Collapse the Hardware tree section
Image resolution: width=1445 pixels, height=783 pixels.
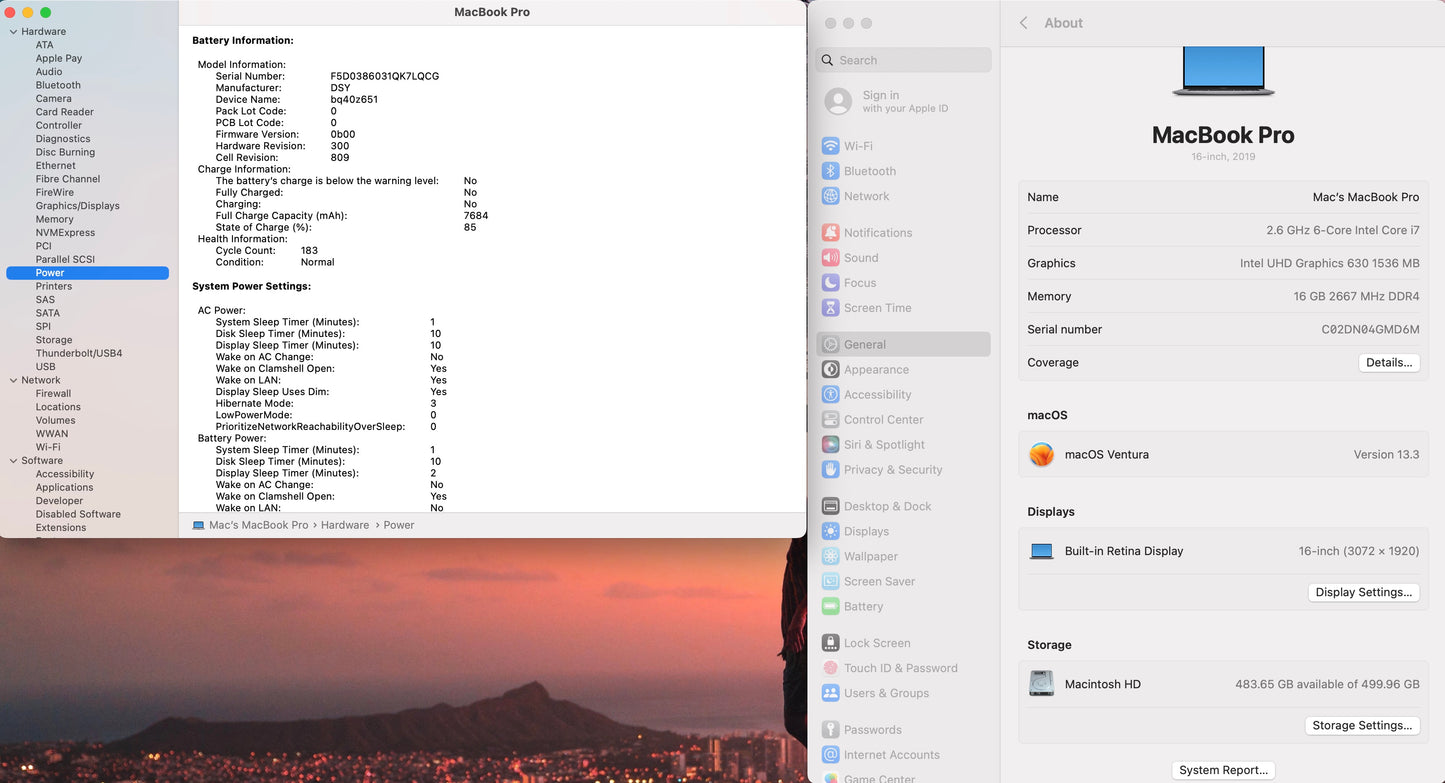point(13,32)
